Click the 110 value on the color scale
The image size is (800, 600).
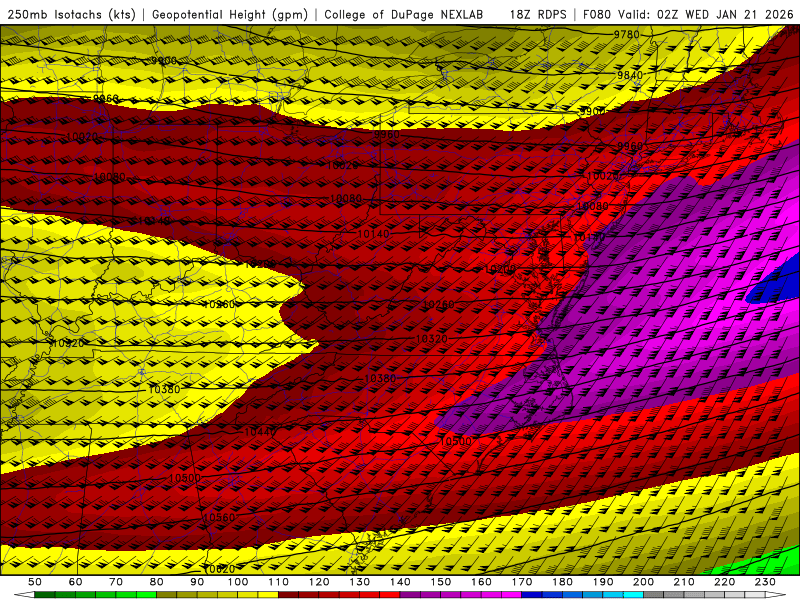click(x=278, y=582)
